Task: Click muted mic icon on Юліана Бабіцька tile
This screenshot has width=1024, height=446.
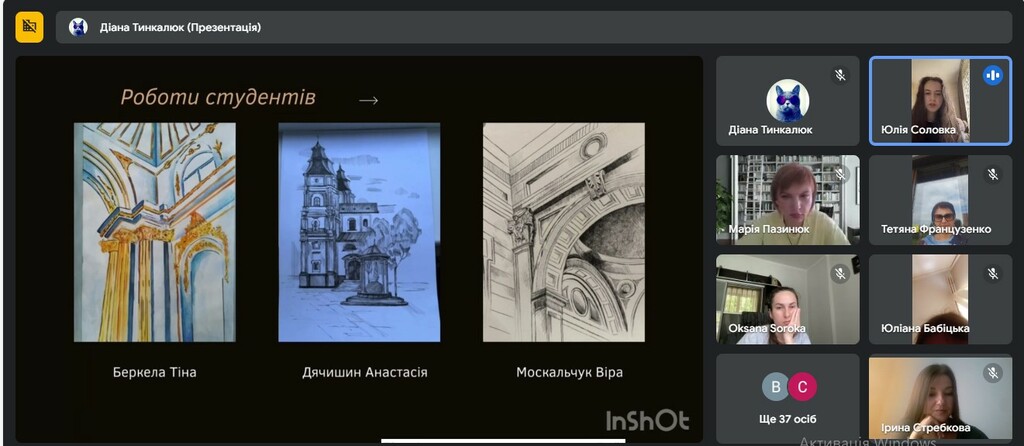Action: pyautogui.click(x=992, y=273)
